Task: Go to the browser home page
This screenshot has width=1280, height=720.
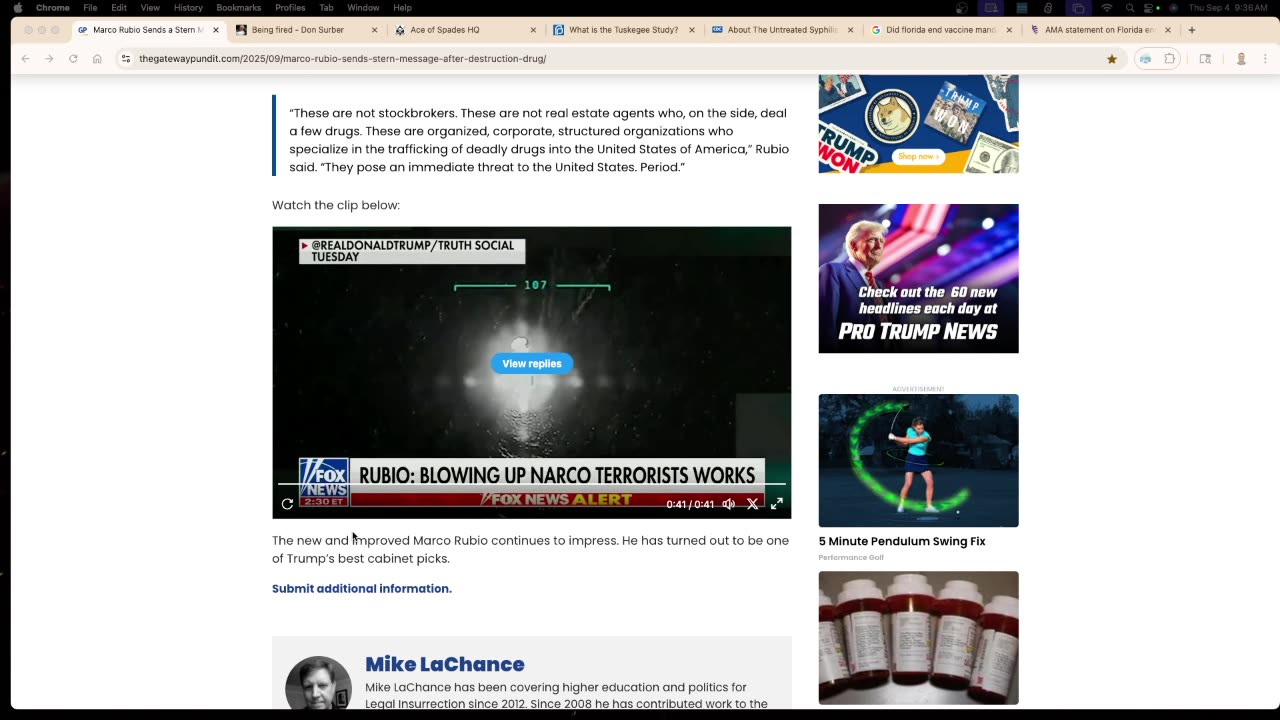Action: coord(97,59)
